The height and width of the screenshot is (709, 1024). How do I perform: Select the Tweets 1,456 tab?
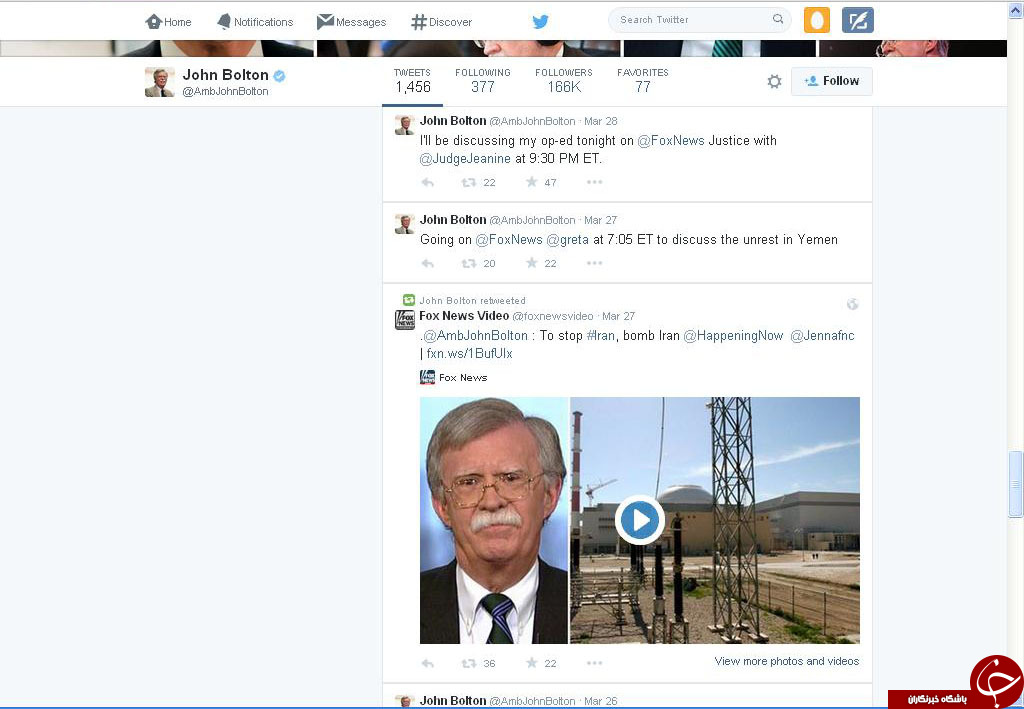click(412, 81)
